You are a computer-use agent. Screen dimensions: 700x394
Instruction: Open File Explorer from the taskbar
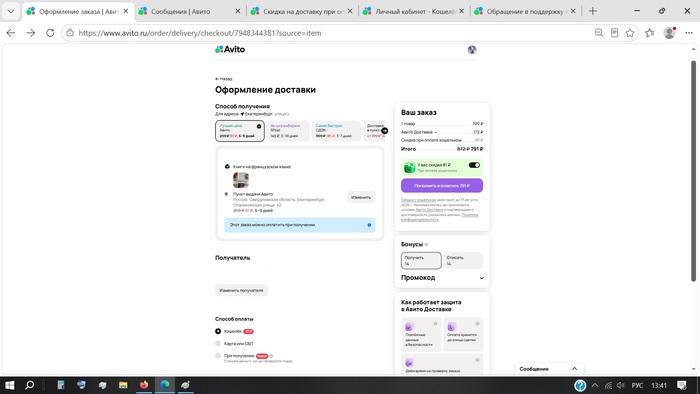123,385
